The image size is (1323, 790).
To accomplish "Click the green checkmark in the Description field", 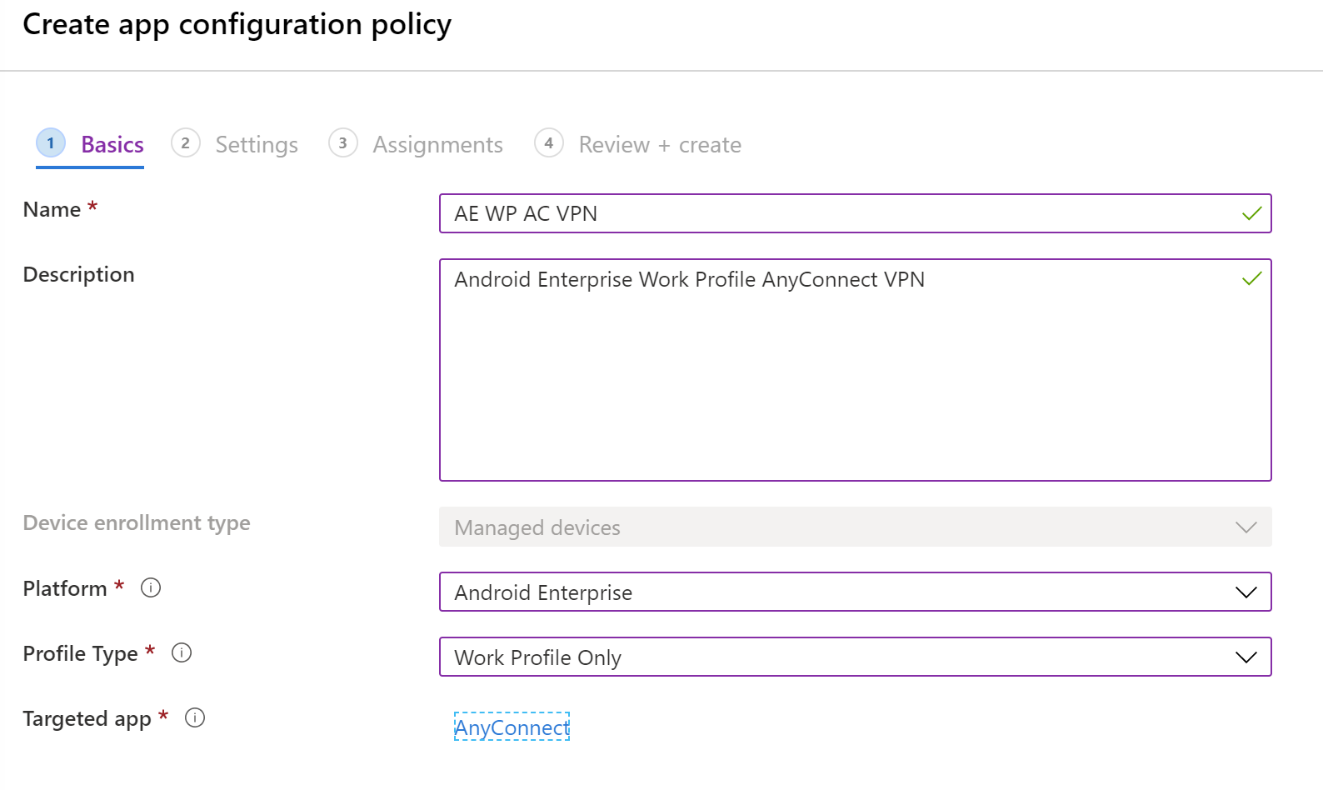I will click(1252, 279).
